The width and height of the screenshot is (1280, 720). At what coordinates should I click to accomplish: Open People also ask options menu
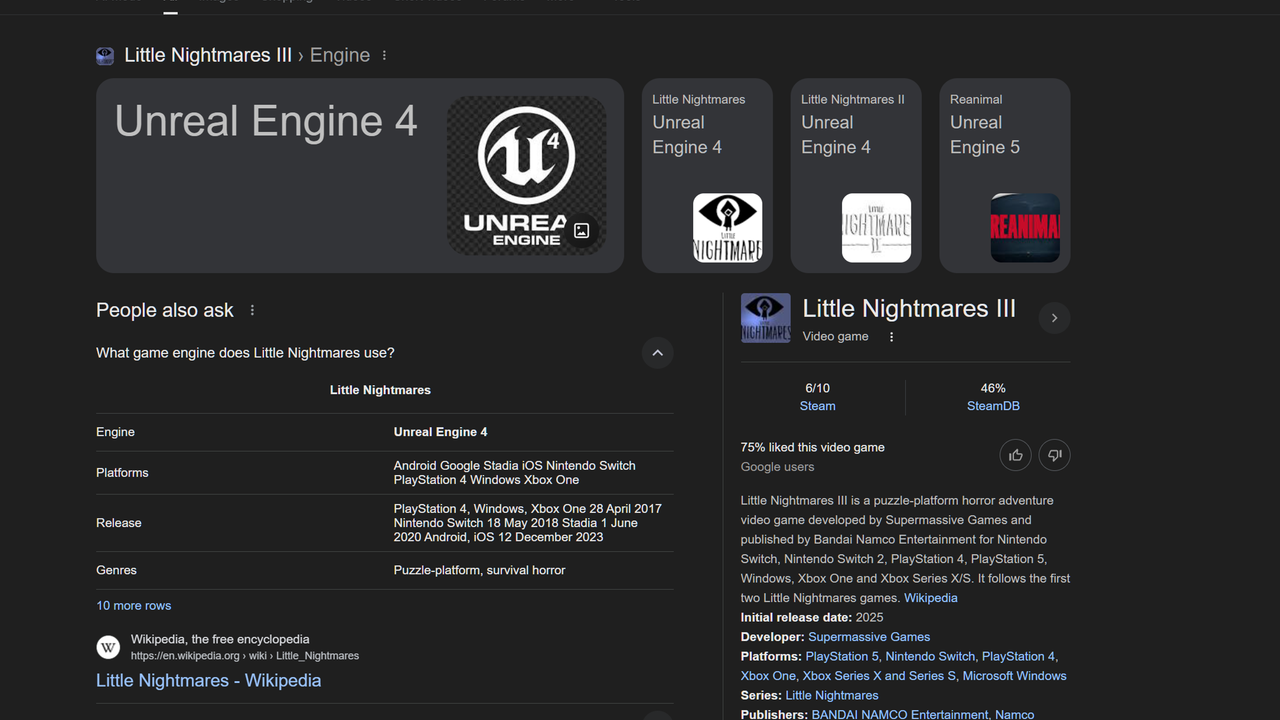point(252,311)
